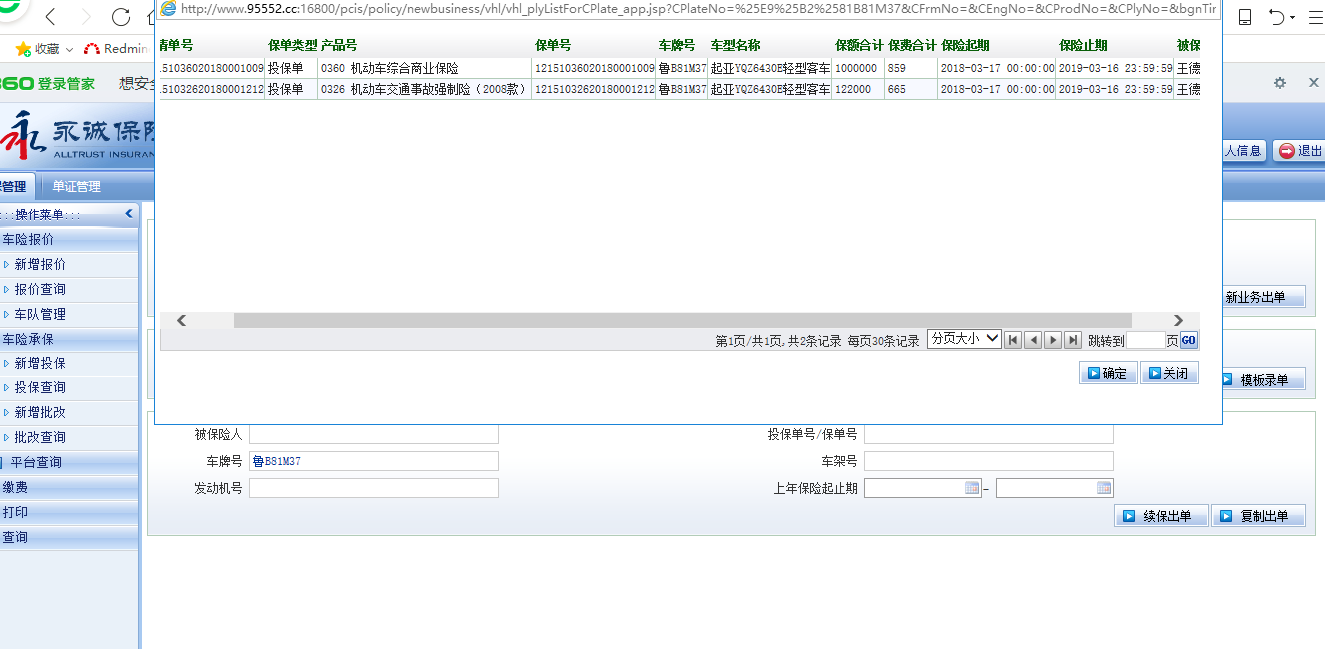The height and width of the screenshot is (649, 1325).
Task: Expand the 缴费 menu section
Action: coord(69,487)
